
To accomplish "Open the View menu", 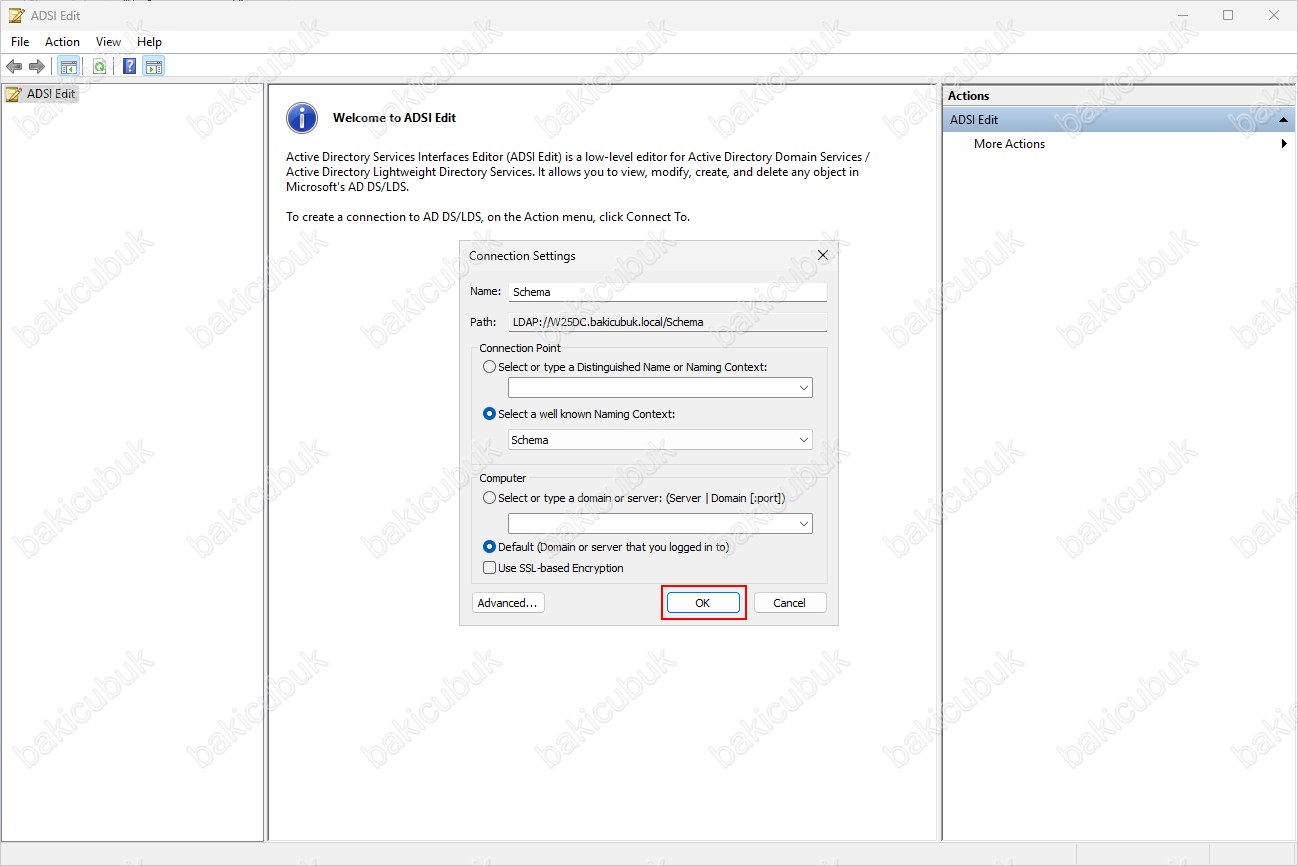I will (108, 42).
